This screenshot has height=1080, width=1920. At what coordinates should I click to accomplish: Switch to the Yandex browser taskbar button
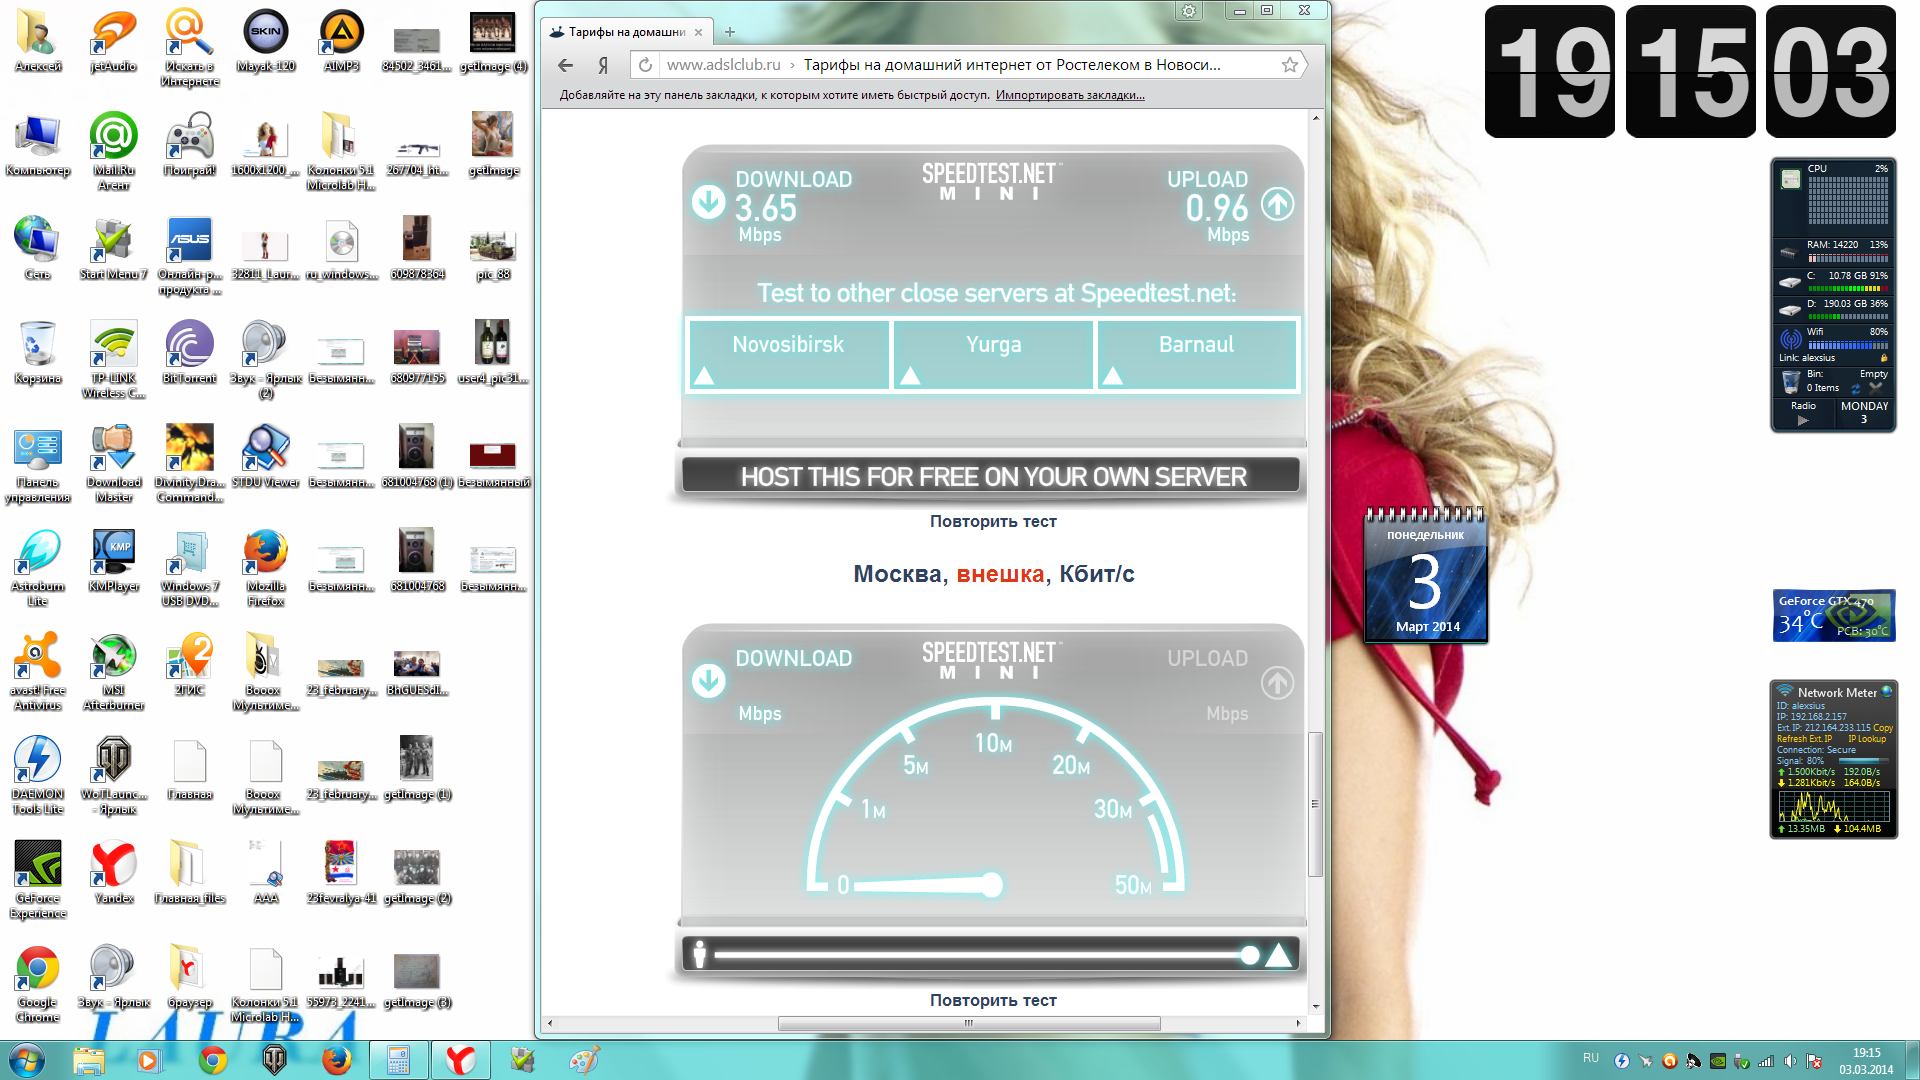460,1060
